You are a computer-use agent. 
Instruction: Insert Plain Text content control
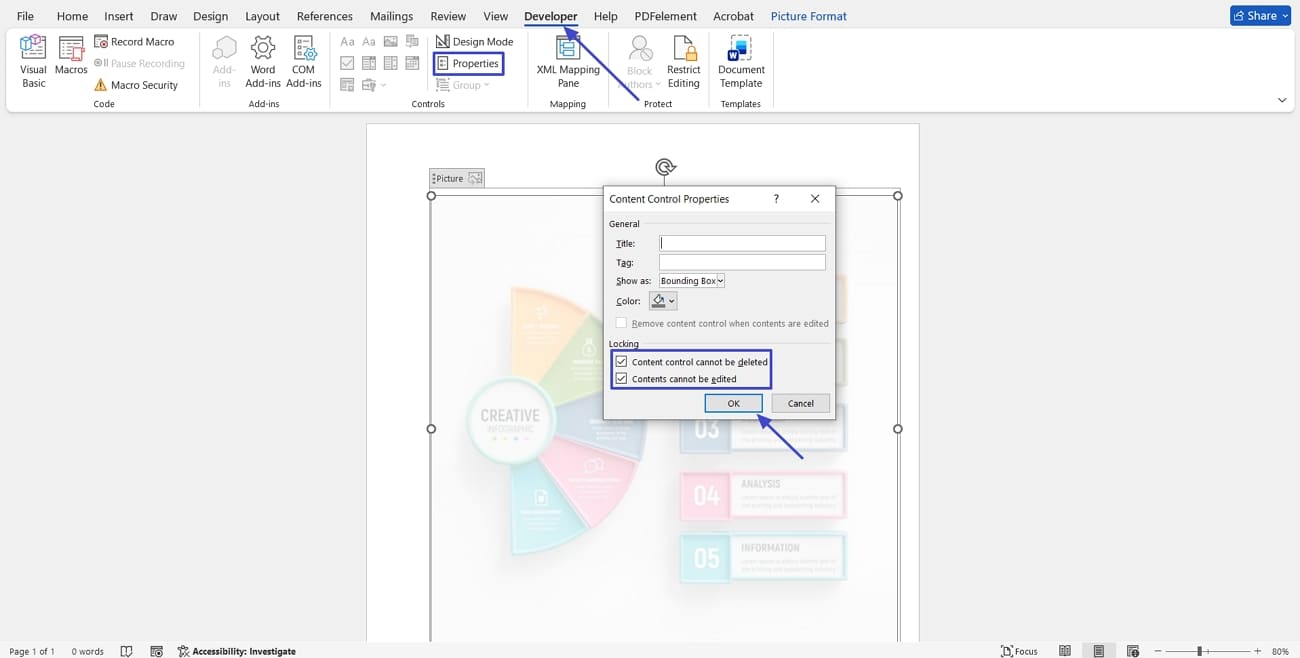[369, 42]
